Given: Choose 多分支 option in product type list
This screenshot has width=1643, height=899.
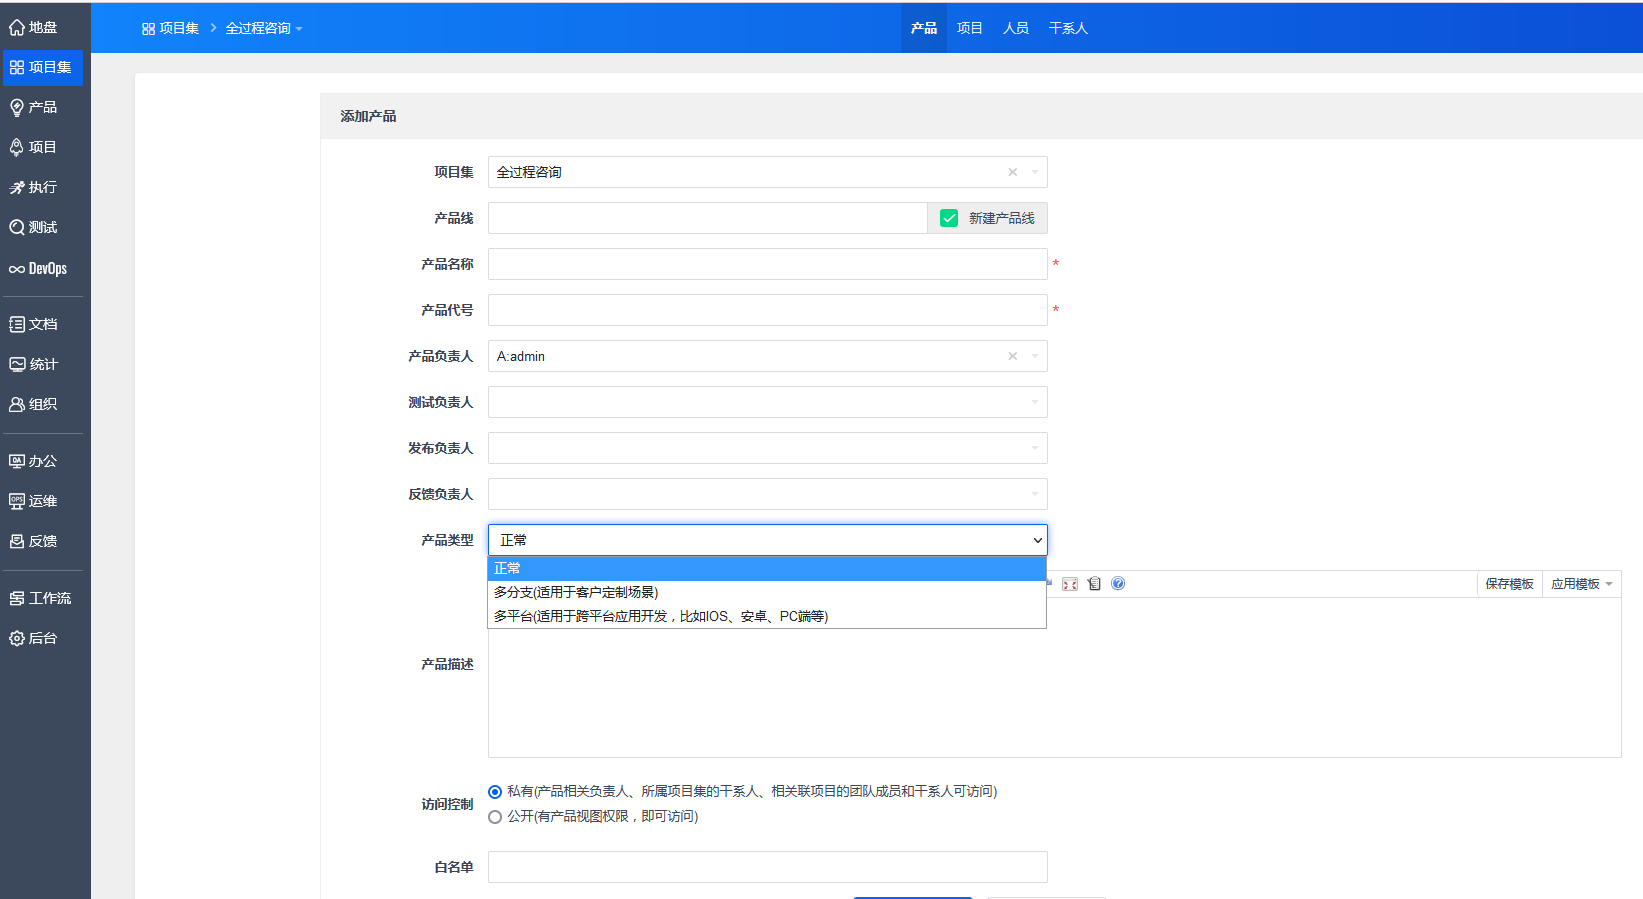Looking at the screenshot, I should click(576, 592).
